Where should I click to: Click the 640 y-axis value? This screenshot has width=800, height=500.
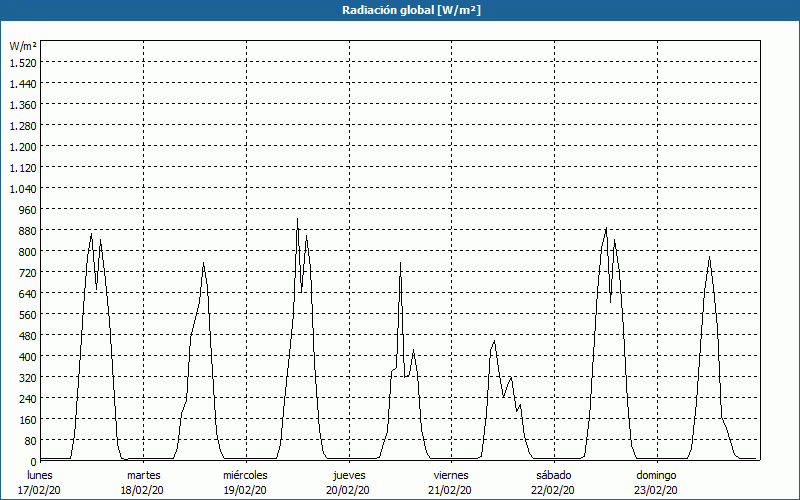pyautogui.click(x=28, y=294)
